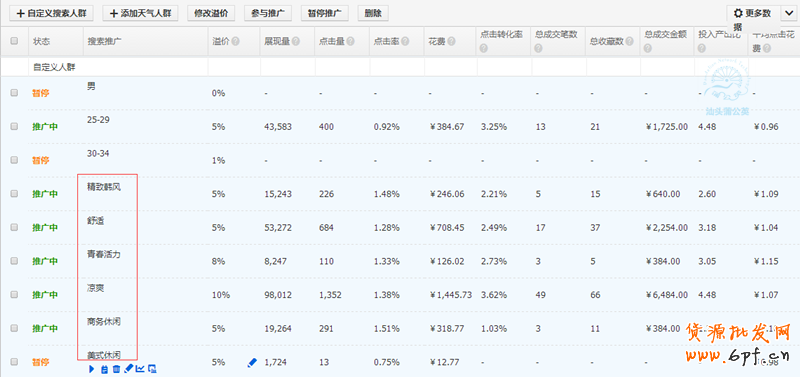
Task: Click the 自定义搜索人群 button
Action: pos(52,13)
